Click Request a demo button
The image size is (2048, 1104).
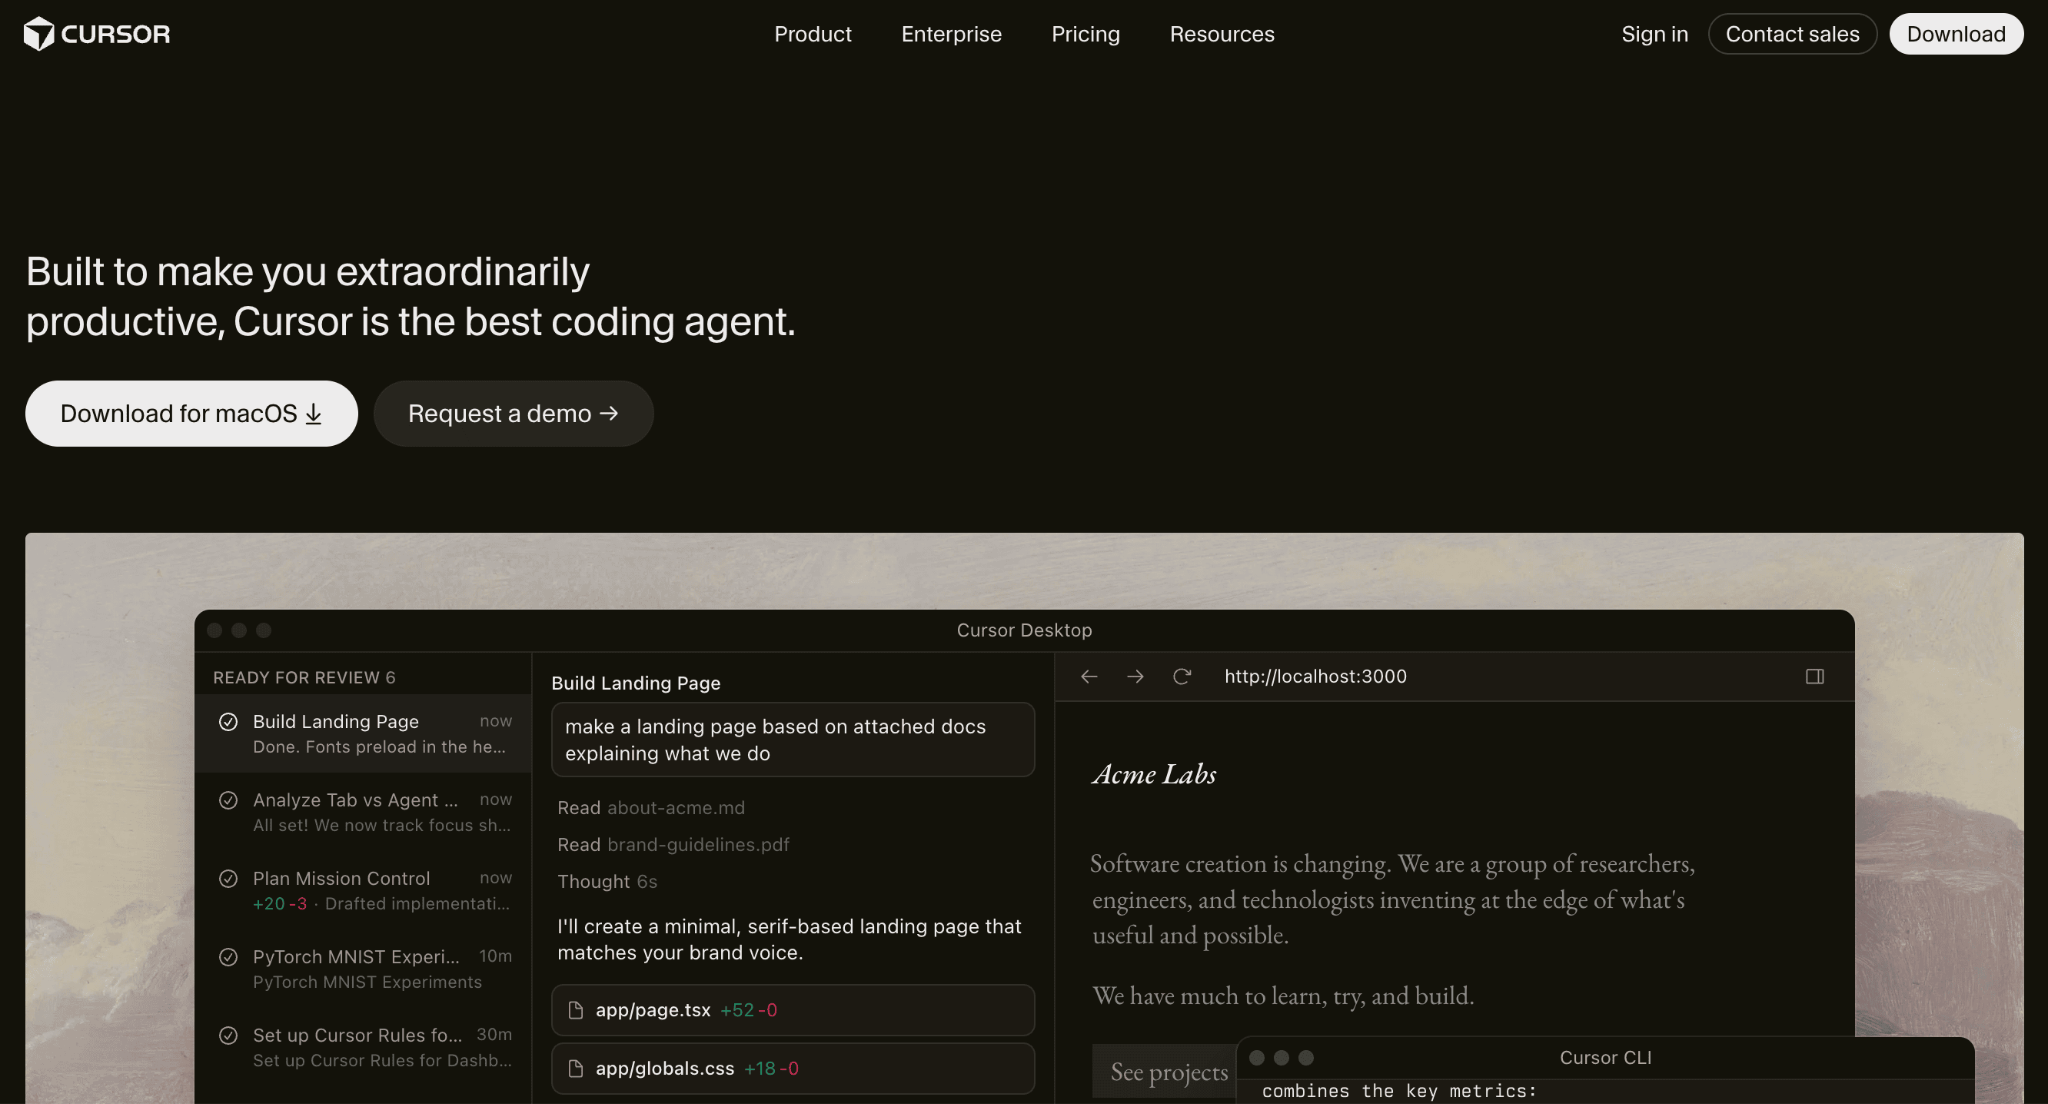click(513, 413)
